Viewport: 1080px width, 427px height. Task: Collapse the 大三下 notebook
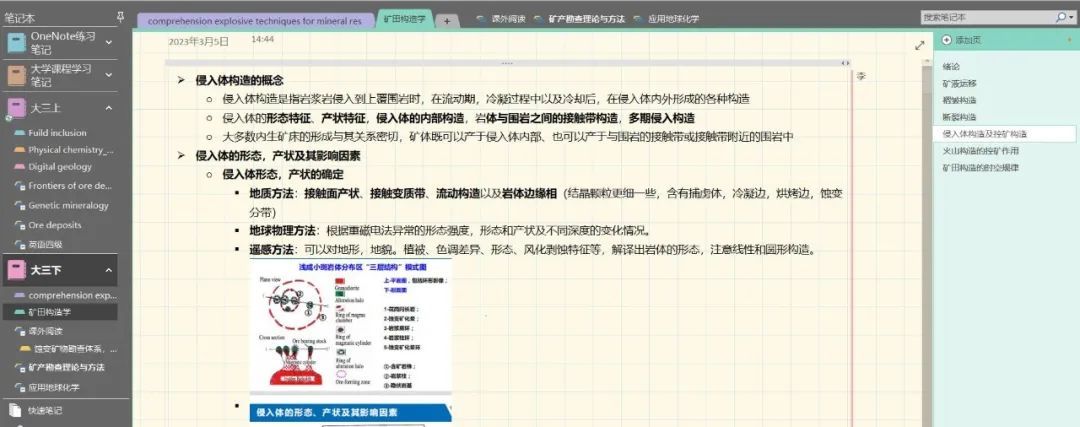109,270
